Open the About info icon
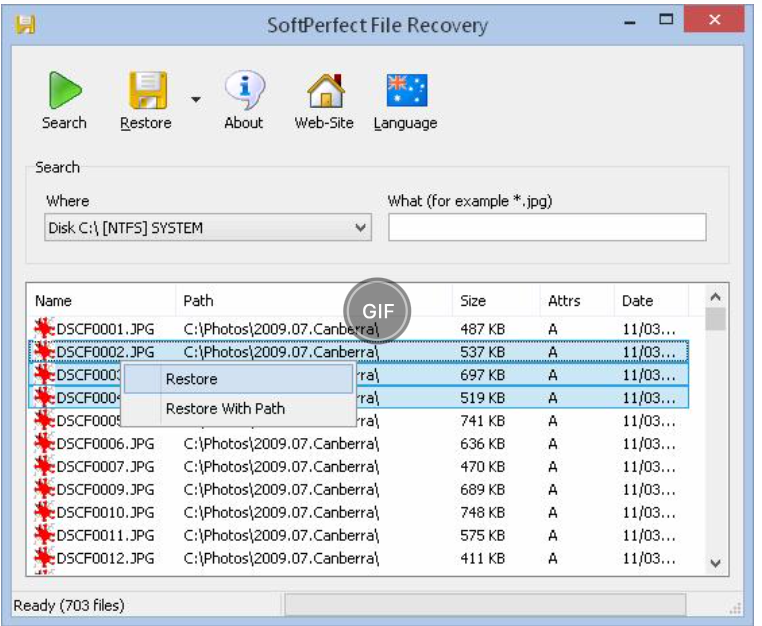 (x=243, y=91)
